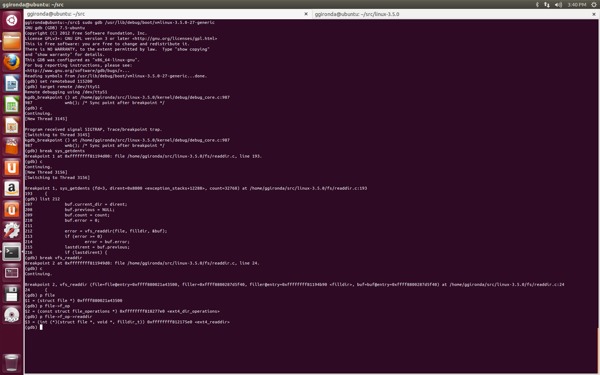Open the Amazon launcher icon
600x375 pixels.
click(x=11, y=188)
